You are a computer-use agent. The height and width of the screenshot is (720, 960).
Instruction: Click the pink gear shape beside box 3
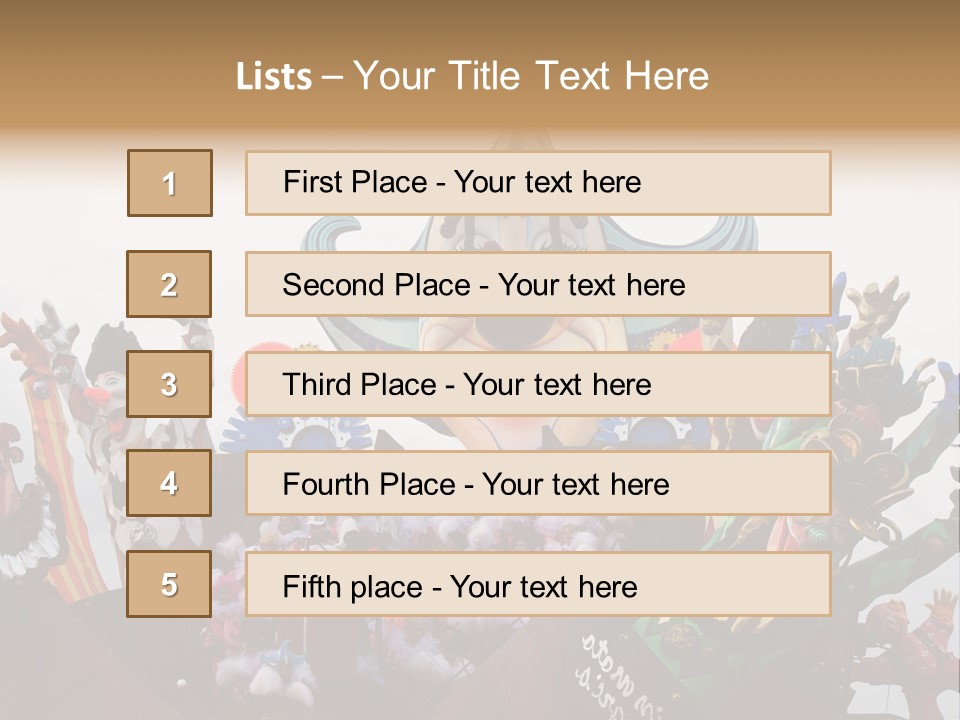(239, 383)
